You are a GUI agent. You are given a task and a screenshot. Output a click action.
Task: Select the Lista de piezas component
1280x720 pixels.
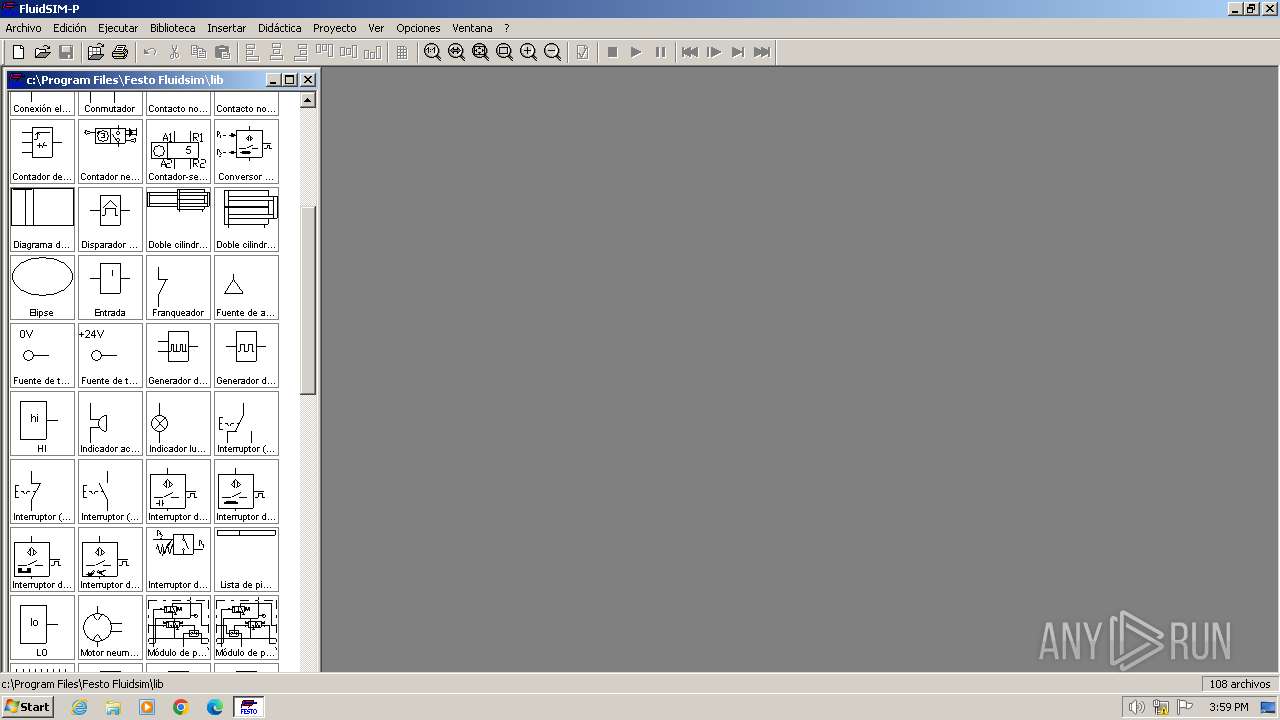(x=246, y=559)
